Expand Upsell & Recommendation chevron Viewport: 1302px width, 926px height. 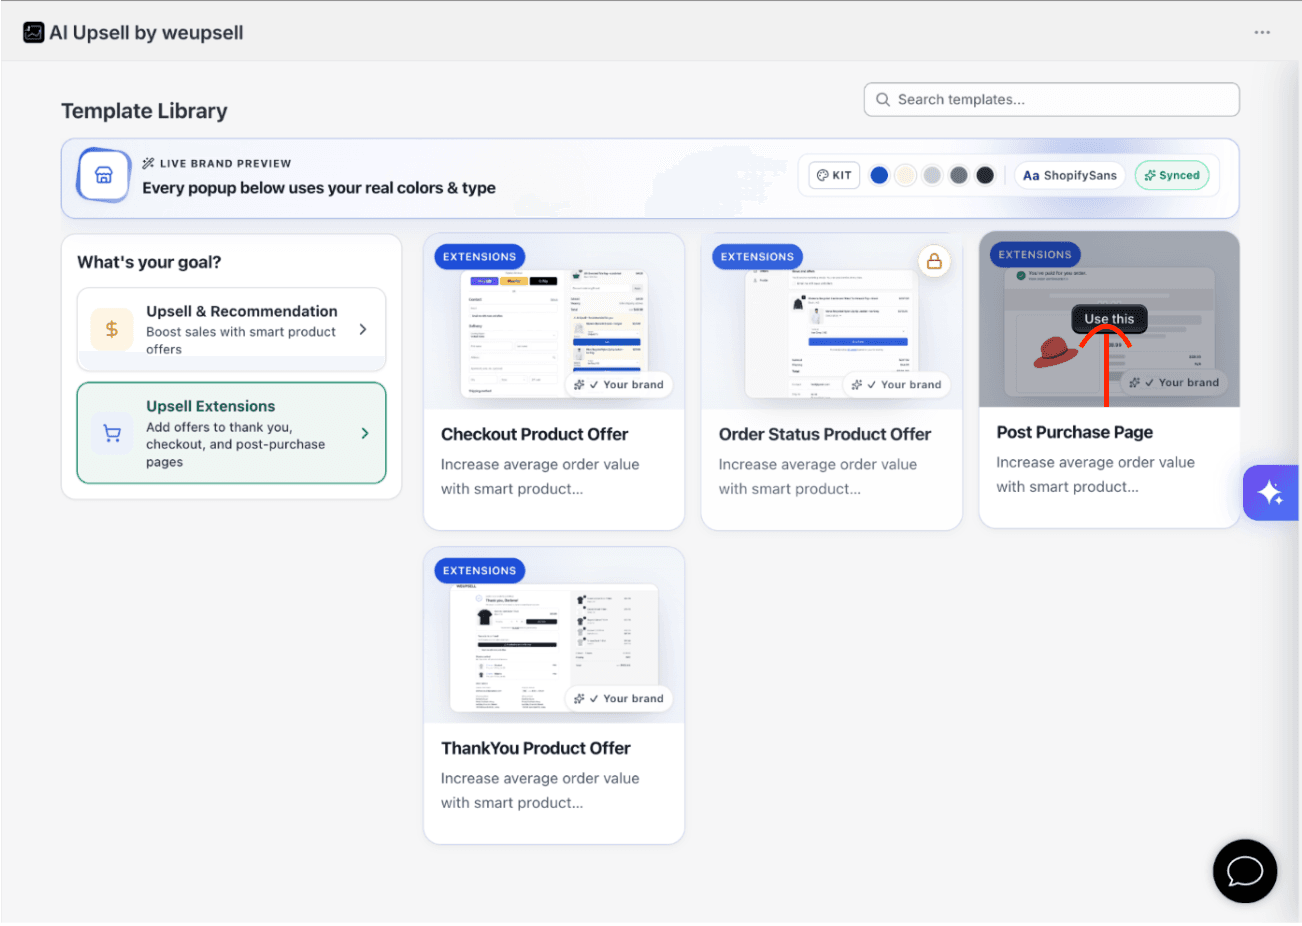[363, 329]
